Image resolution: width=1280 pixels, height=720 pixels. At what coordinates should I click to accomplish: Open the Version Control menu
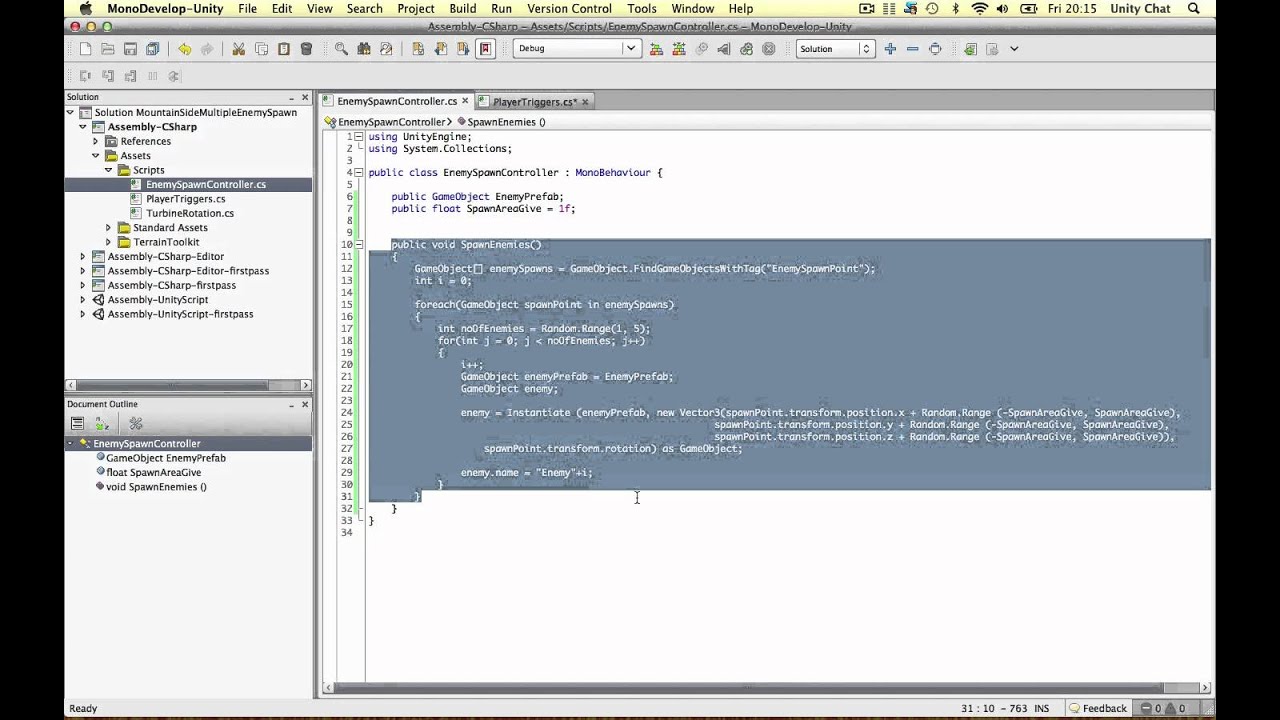[569, 9]
